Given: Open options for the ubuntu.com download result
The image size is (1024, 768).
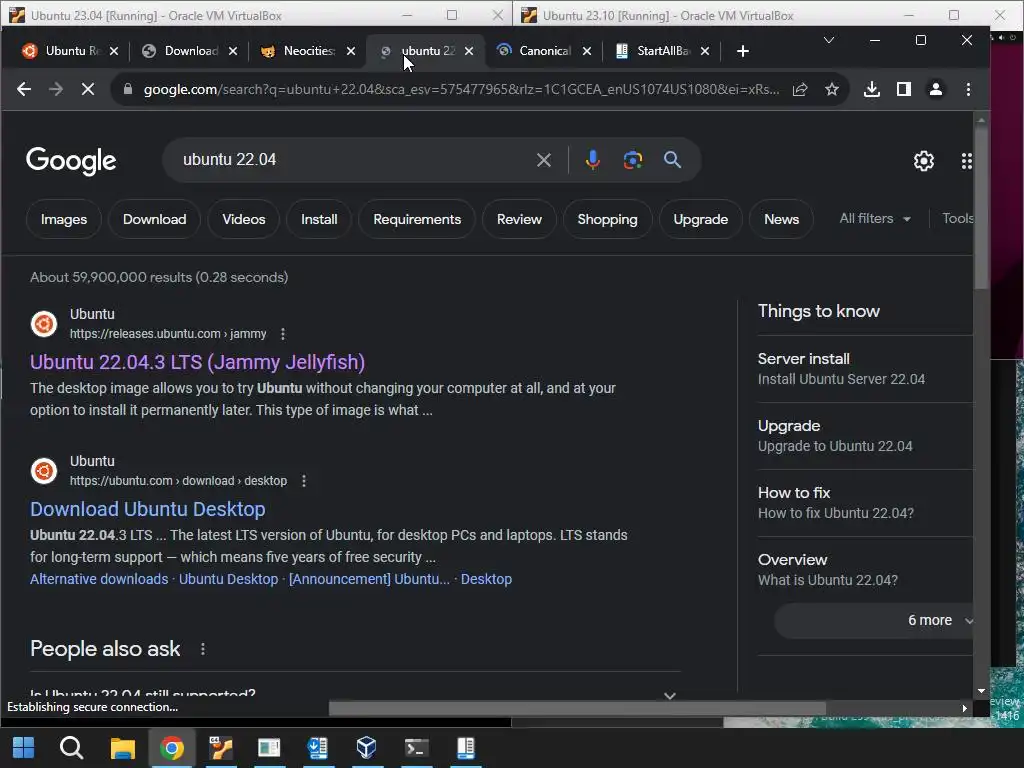Looking at the screenshot, I should pyautogui.click(x=304, y=481).
